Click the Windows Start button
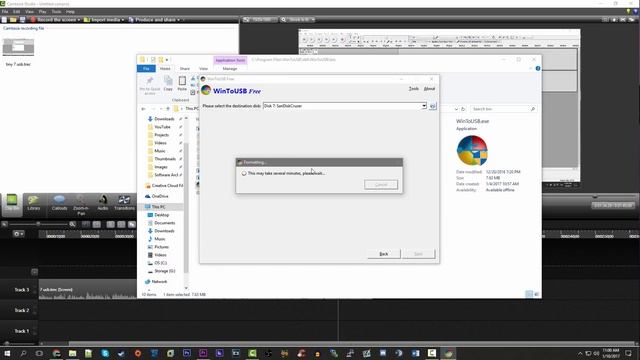This screenshot has width=640, height=360. (7, 353)
